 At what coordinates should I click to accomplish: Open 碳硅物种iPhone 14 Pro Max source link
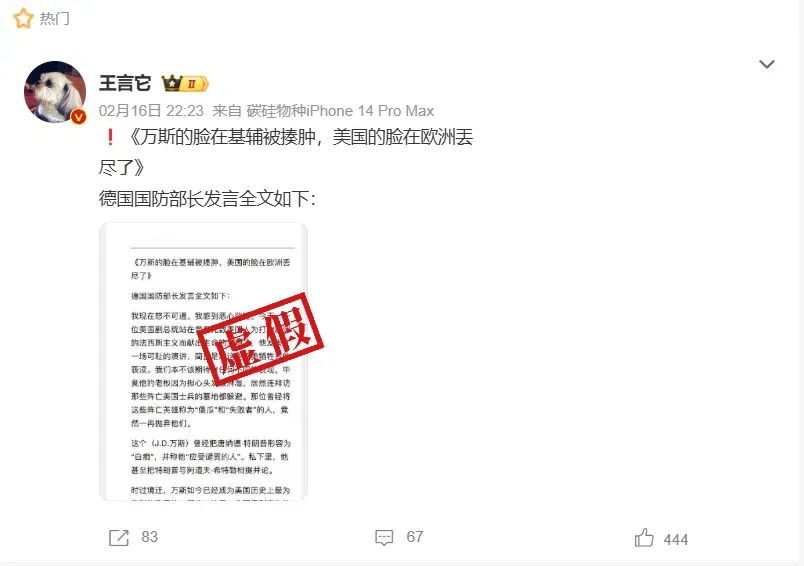(340, 111)
